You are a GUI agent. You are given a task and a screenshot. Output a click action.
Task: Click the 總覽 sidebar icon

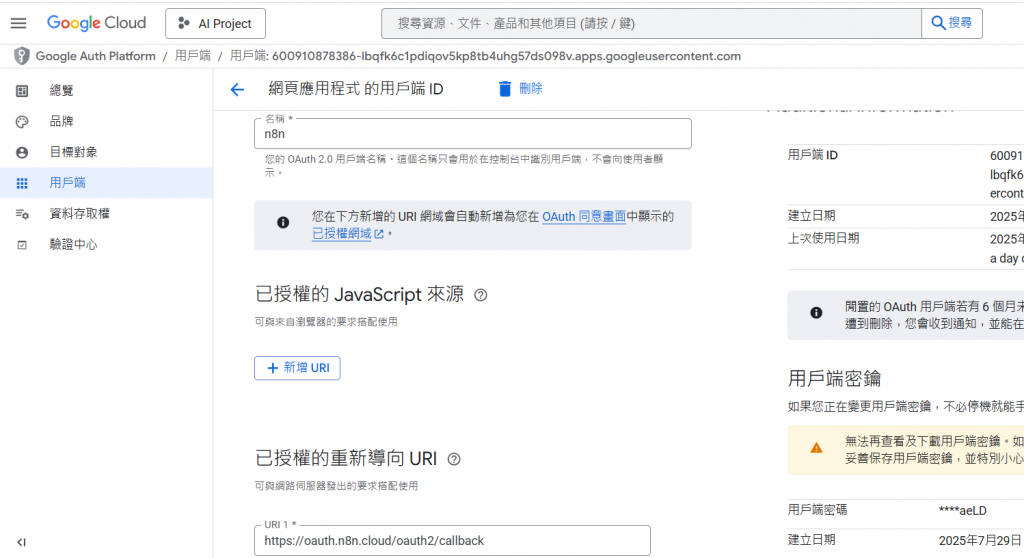pyautogui.click(x=22, y=91)
